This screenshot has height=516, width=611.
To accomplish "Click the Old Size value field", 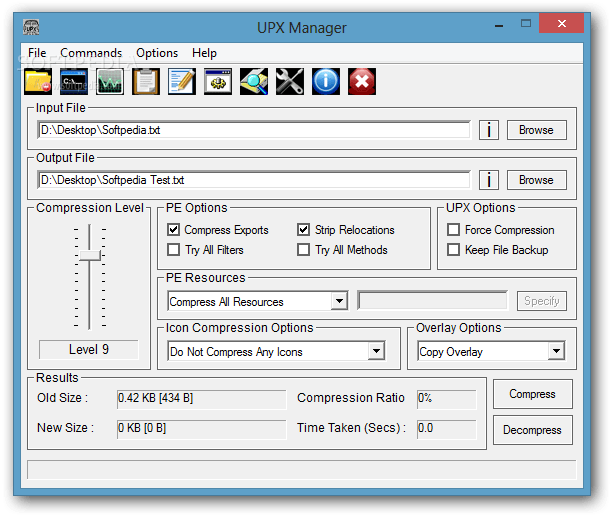I will tap(201, 398).
